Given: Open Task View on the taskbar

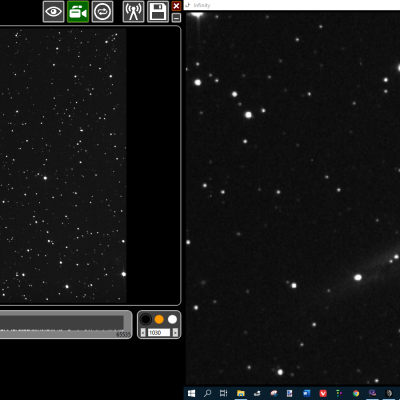Looking at the screenshot, I should pos(223,393).
